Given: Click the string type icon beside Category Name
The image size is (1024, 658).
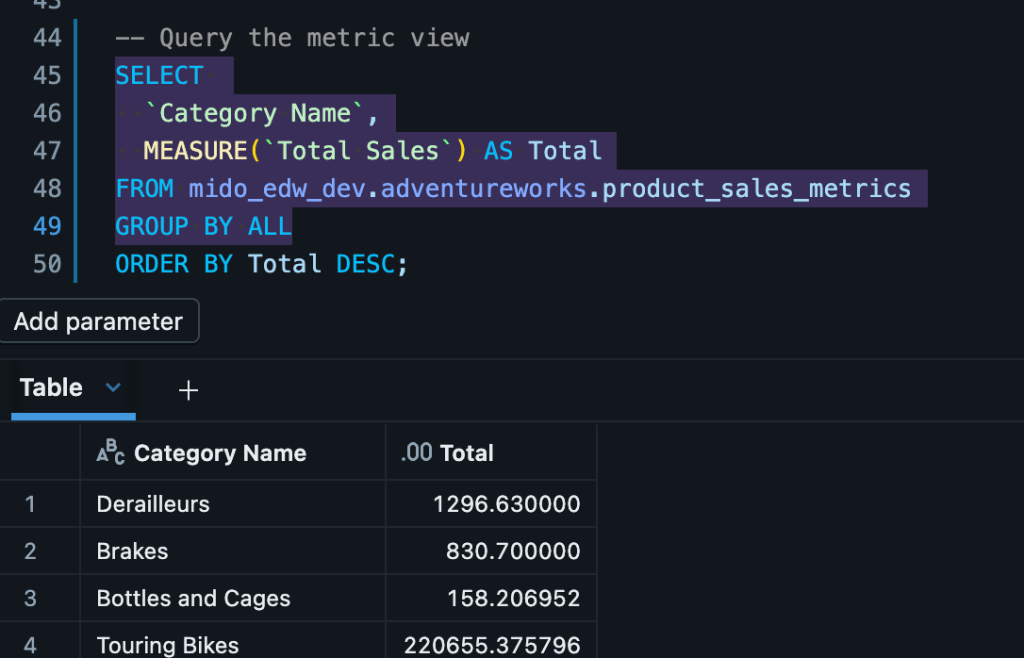Looking at the screenshot, I should 110,453.
